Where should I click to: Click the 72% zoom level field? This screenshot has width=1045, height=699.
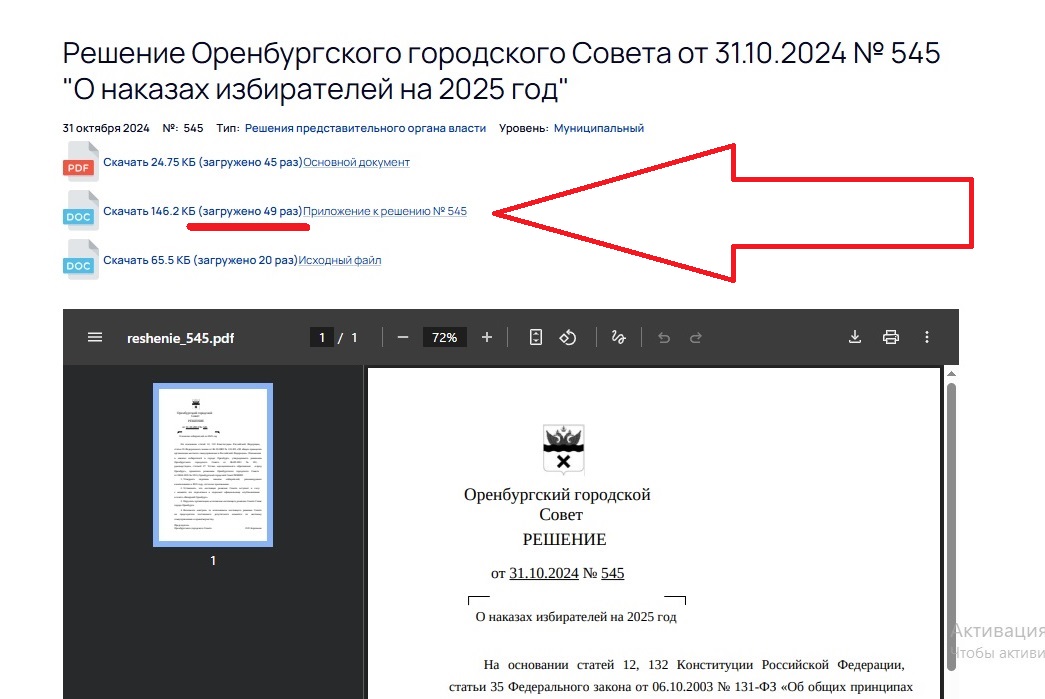[444, 338]
